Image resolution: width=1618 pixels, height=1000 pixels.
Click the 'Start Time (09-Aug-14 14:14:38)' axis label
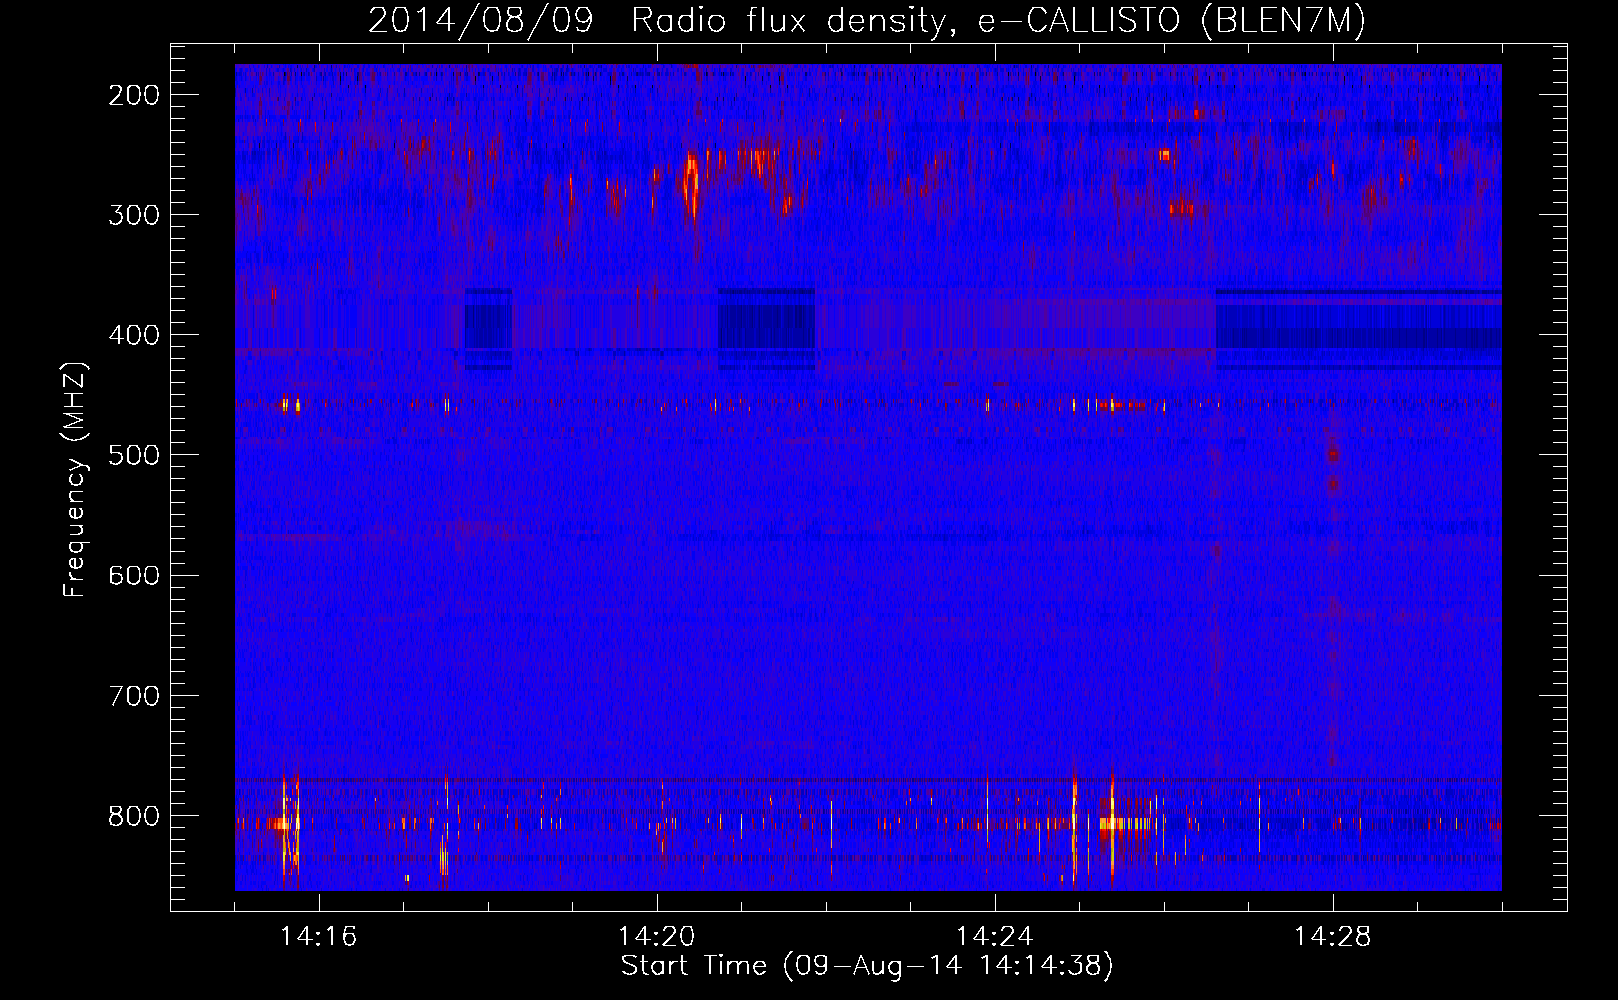coord(867,966)
